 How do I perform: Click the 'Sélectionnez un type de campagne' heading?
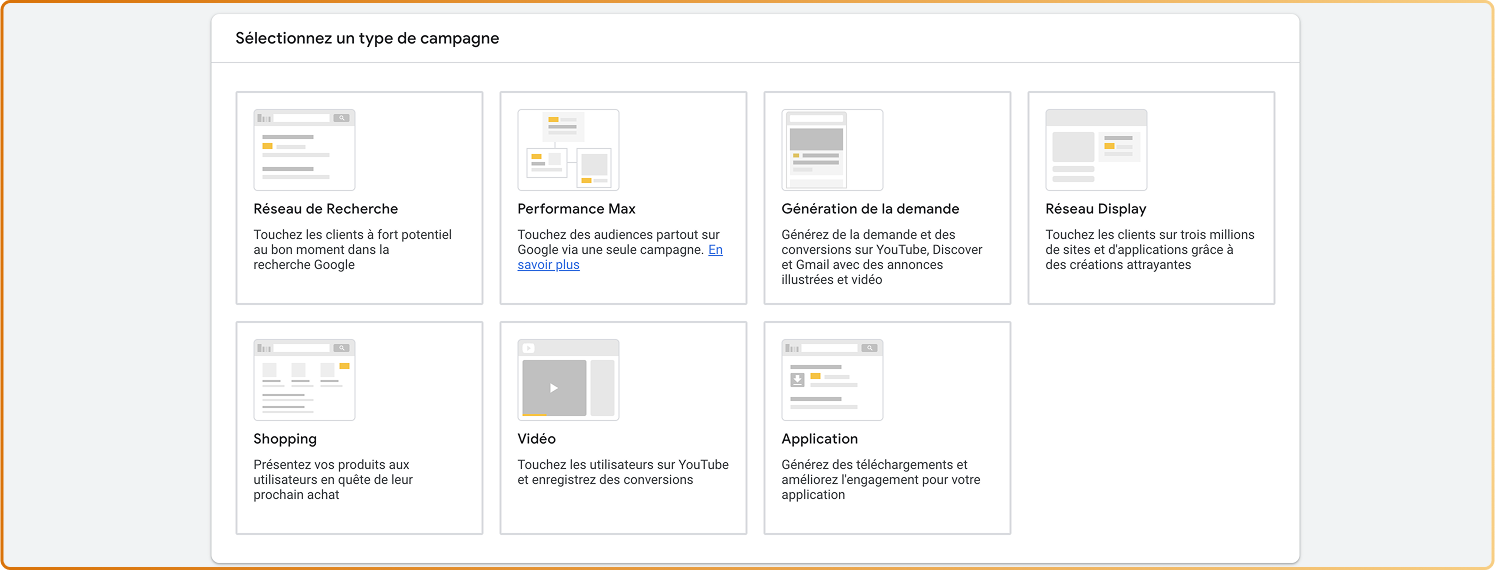point(367,39)
